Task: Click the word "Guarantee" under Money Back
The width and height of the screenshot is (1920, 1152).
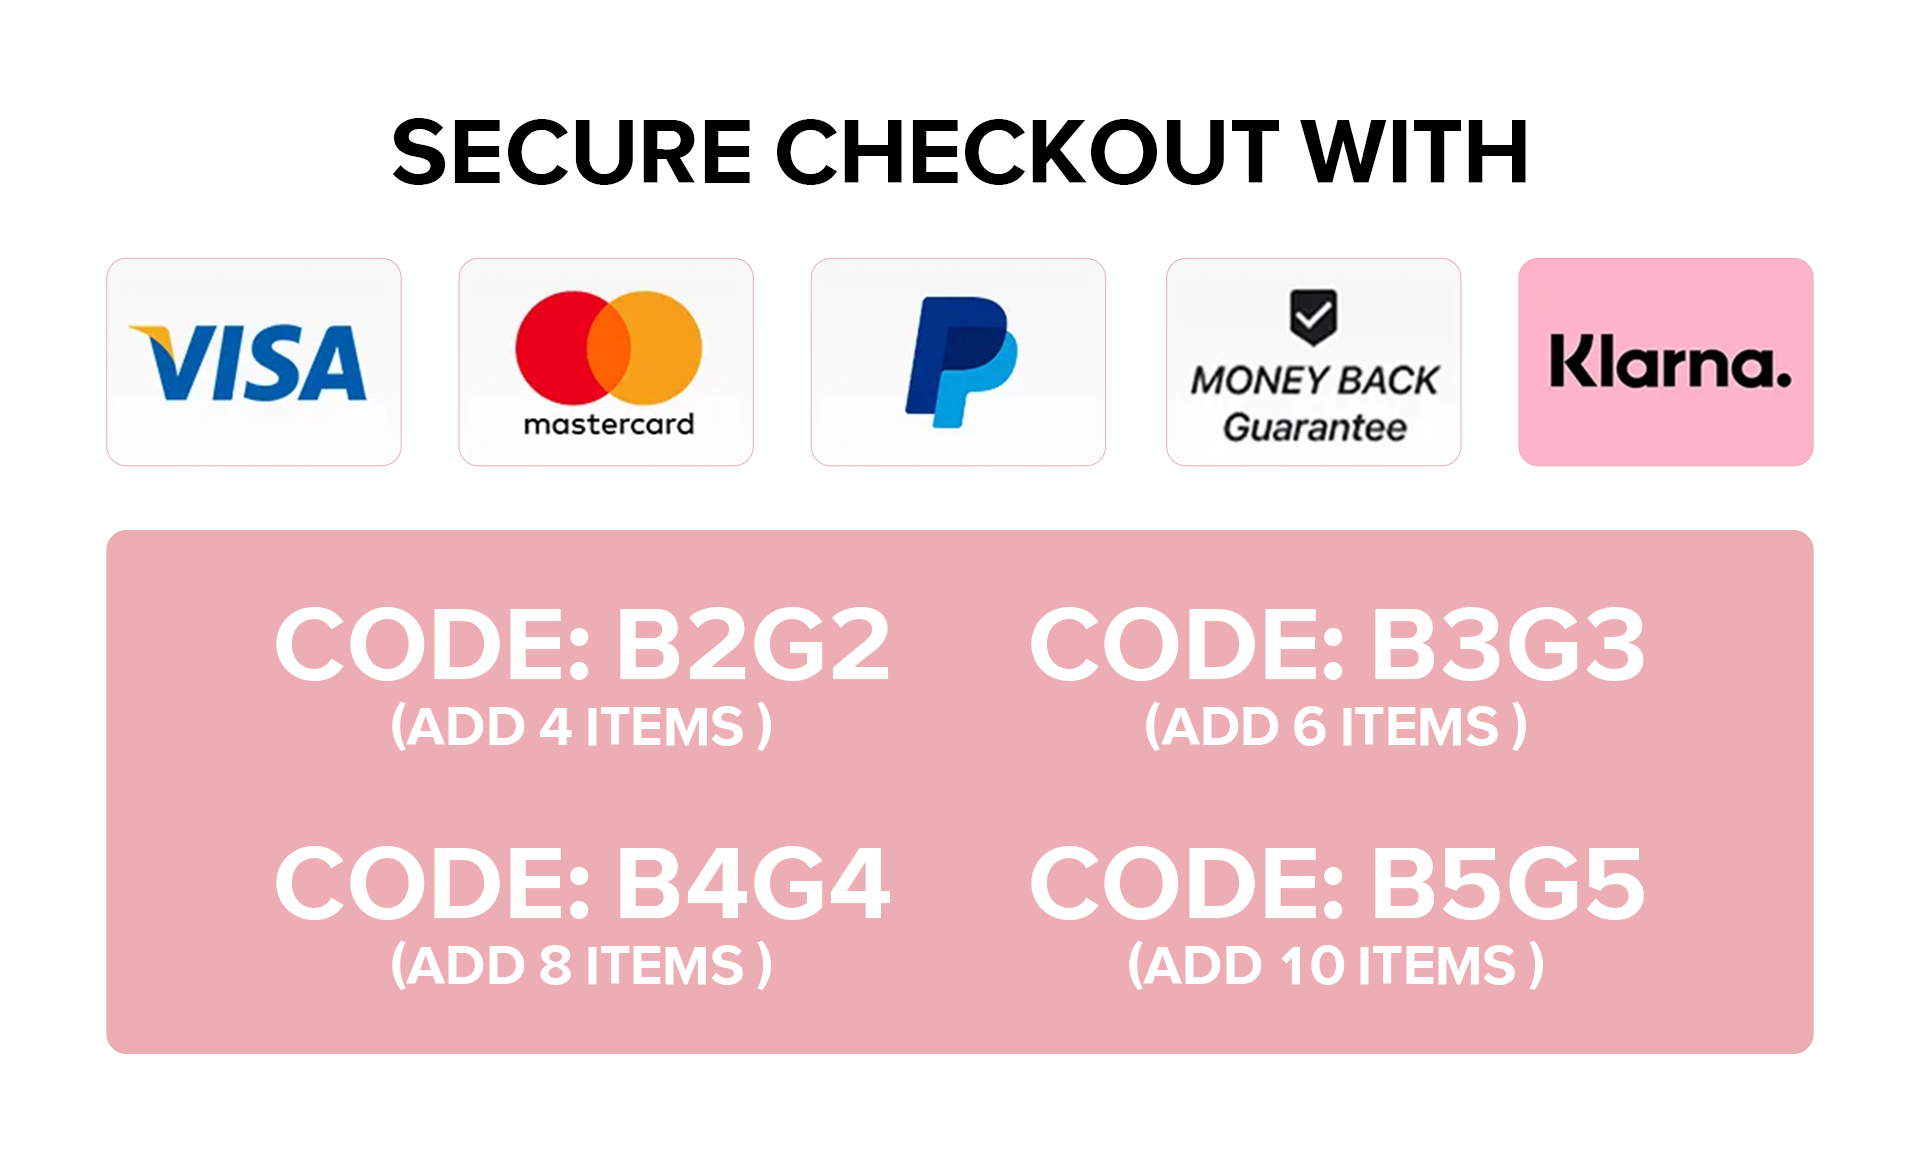Action: click(1314, 427)
